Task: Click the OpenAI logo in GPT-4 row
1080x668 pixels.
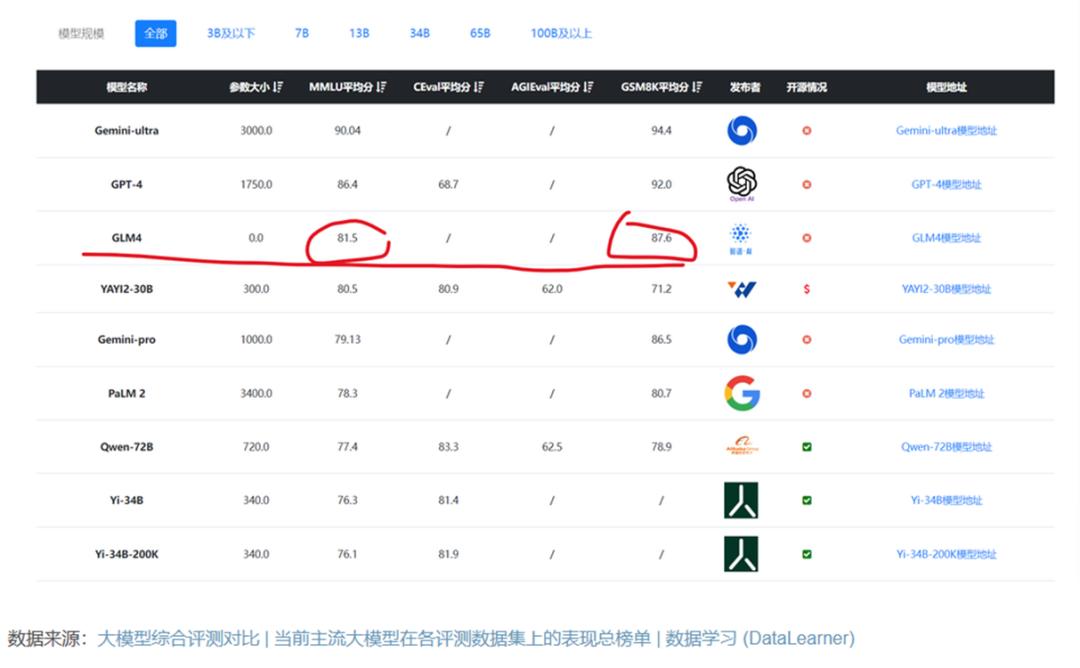Action: (742, 183)
